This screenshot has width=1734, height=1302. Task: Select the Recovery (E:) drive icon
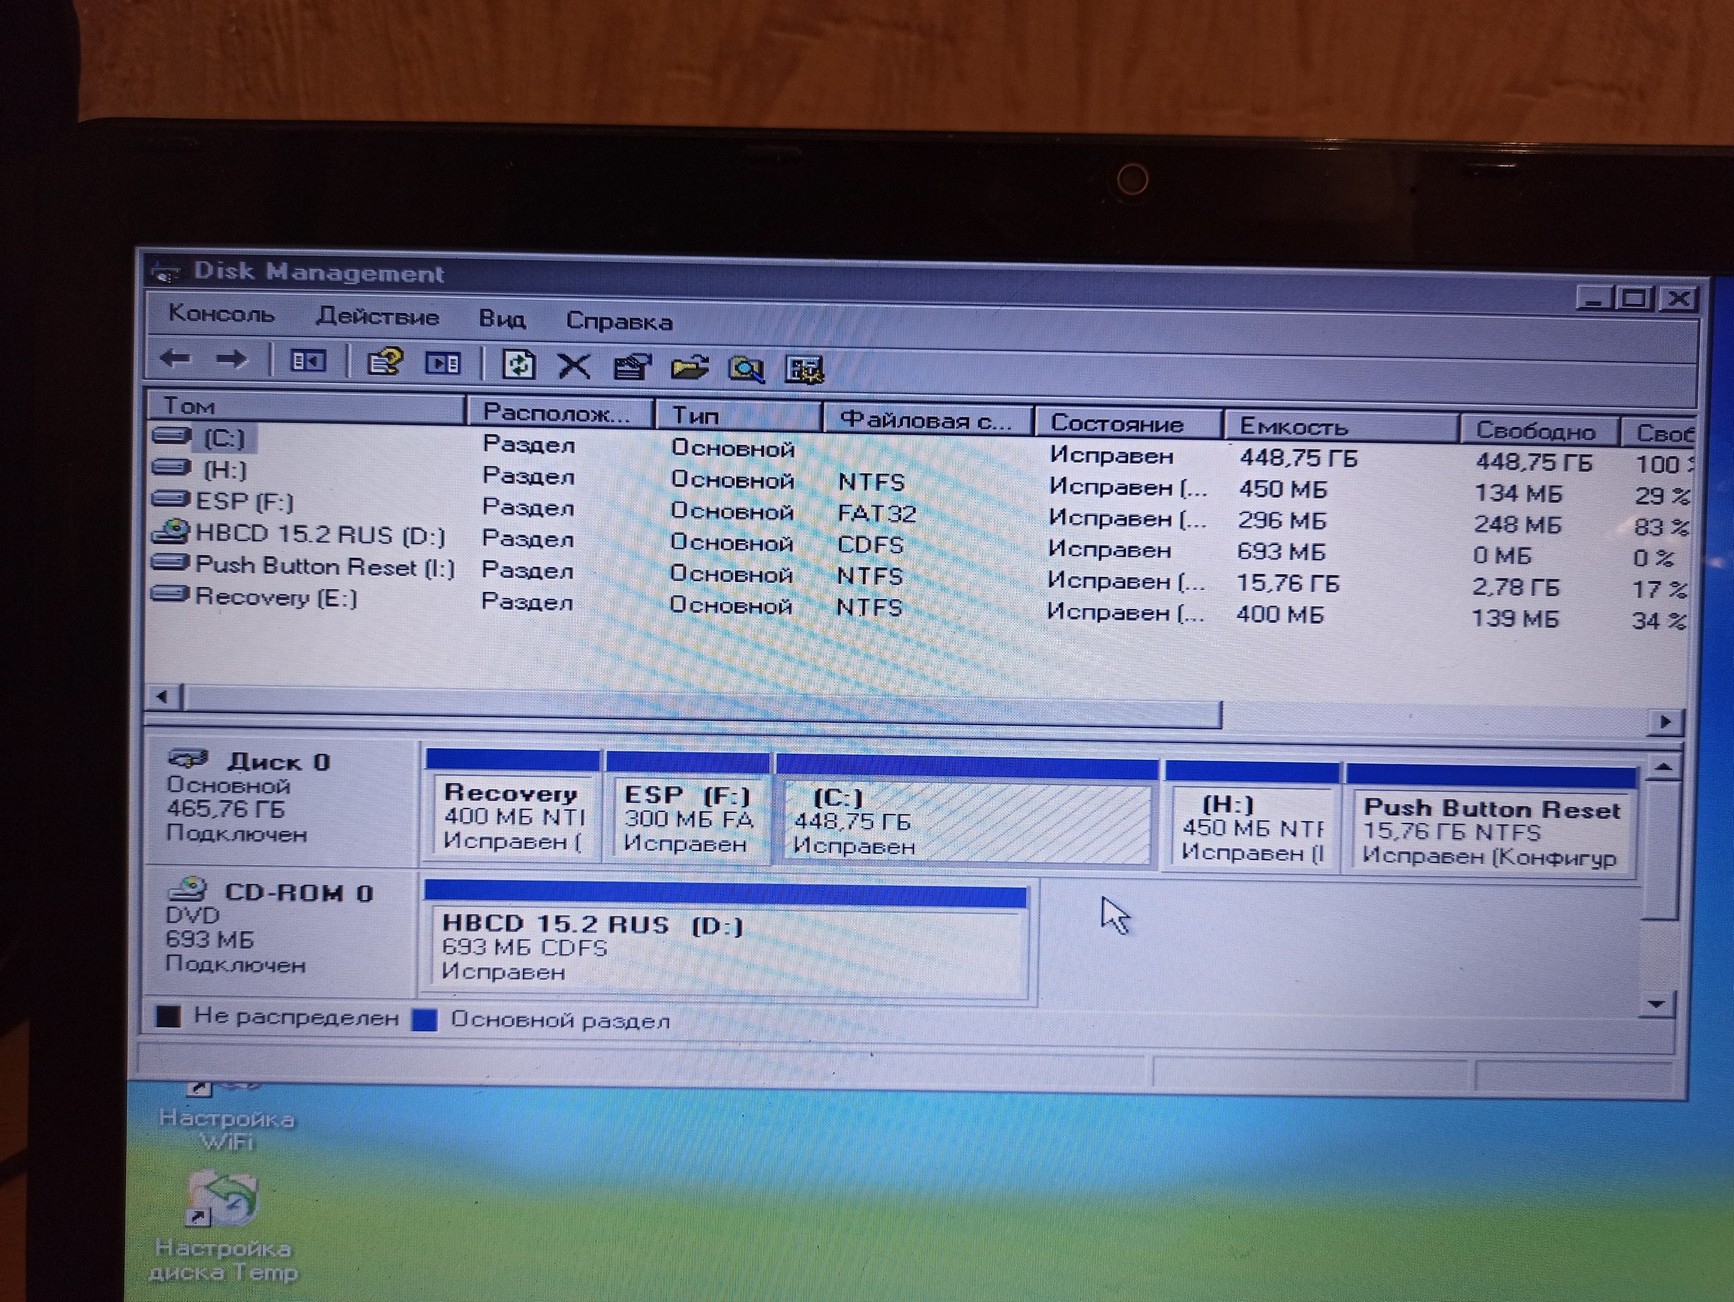[x=171, y=594]
